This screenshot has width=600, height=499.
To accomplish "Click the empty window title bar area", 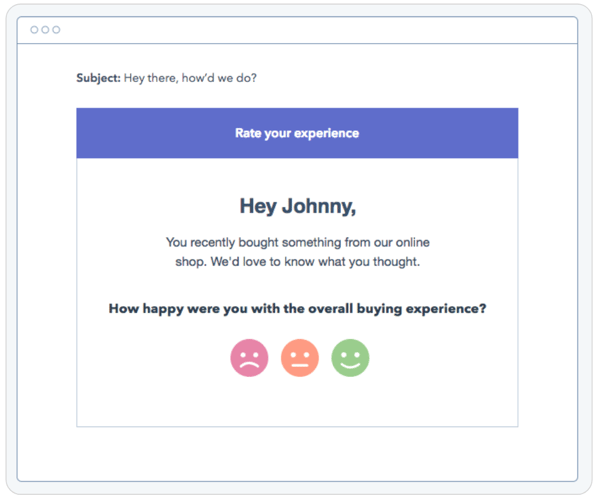I will point(300,30).
